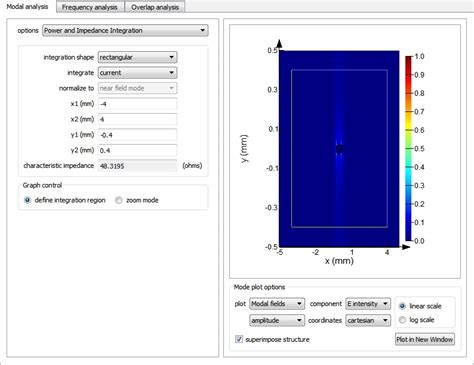Open the integrate 'current' dropdown
The width and height of the screenshot is (474, 365).
pos(137,73)
